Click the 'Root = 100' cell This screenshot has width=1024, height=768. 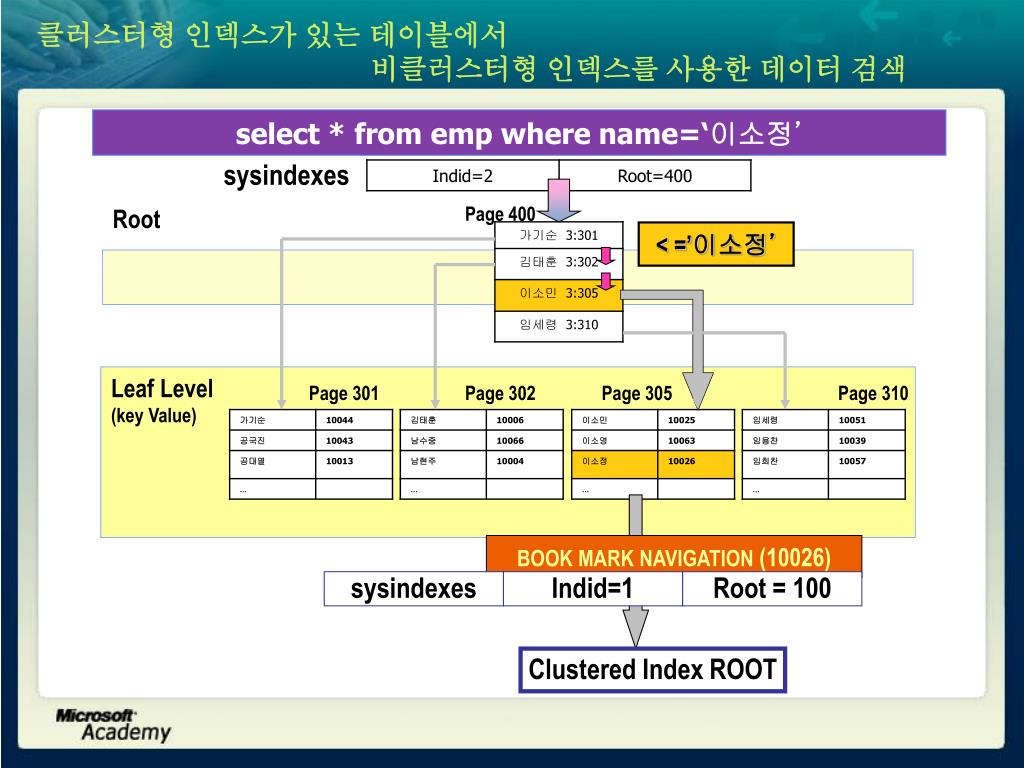click(x=772, y=588)
